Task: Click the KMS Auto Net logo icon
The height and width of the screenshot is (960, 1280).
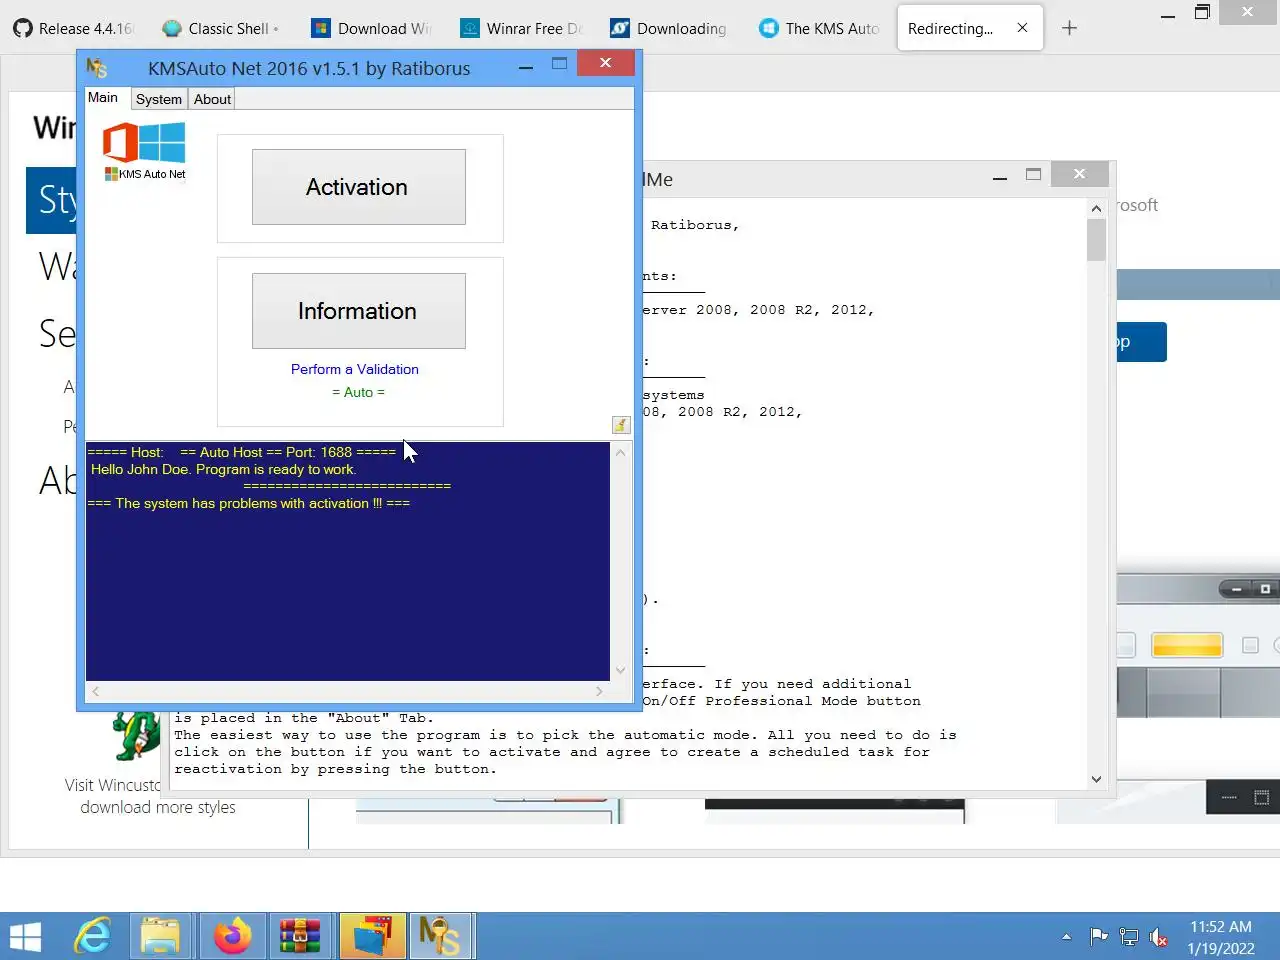Action: pyautogui.click(x=145, y=150)
